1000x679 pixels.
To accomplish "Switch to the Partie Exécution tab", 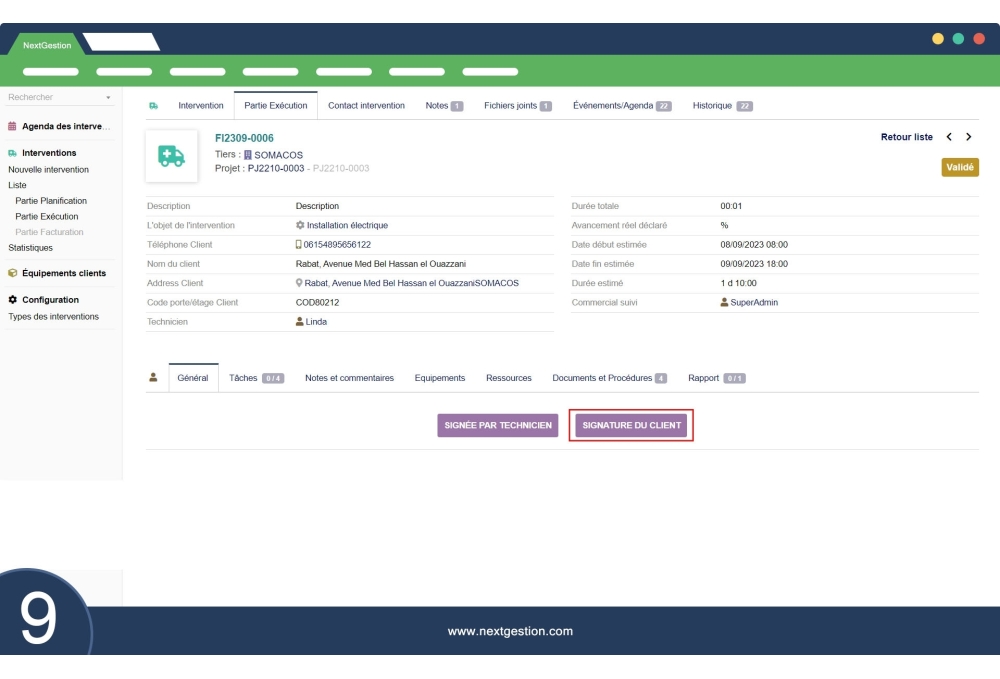I will [275, 106].
